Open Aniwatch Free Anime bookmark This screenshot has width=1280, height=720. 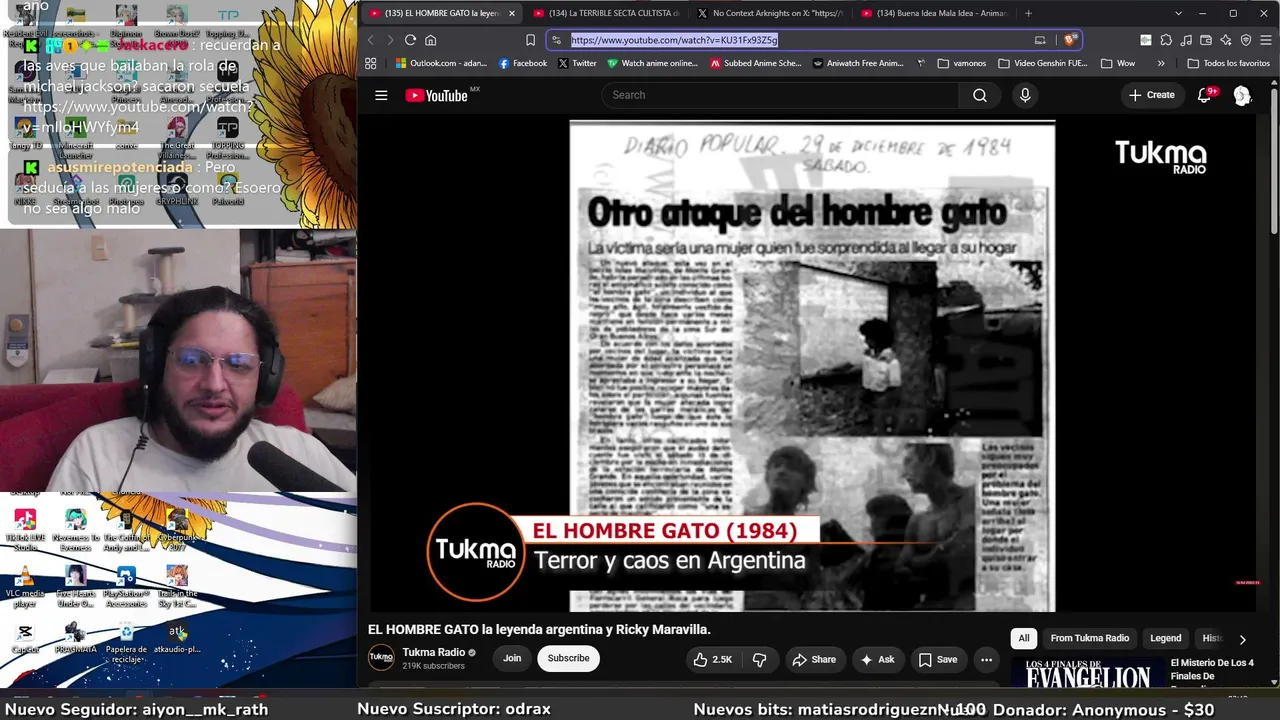[x=858, y=63]
